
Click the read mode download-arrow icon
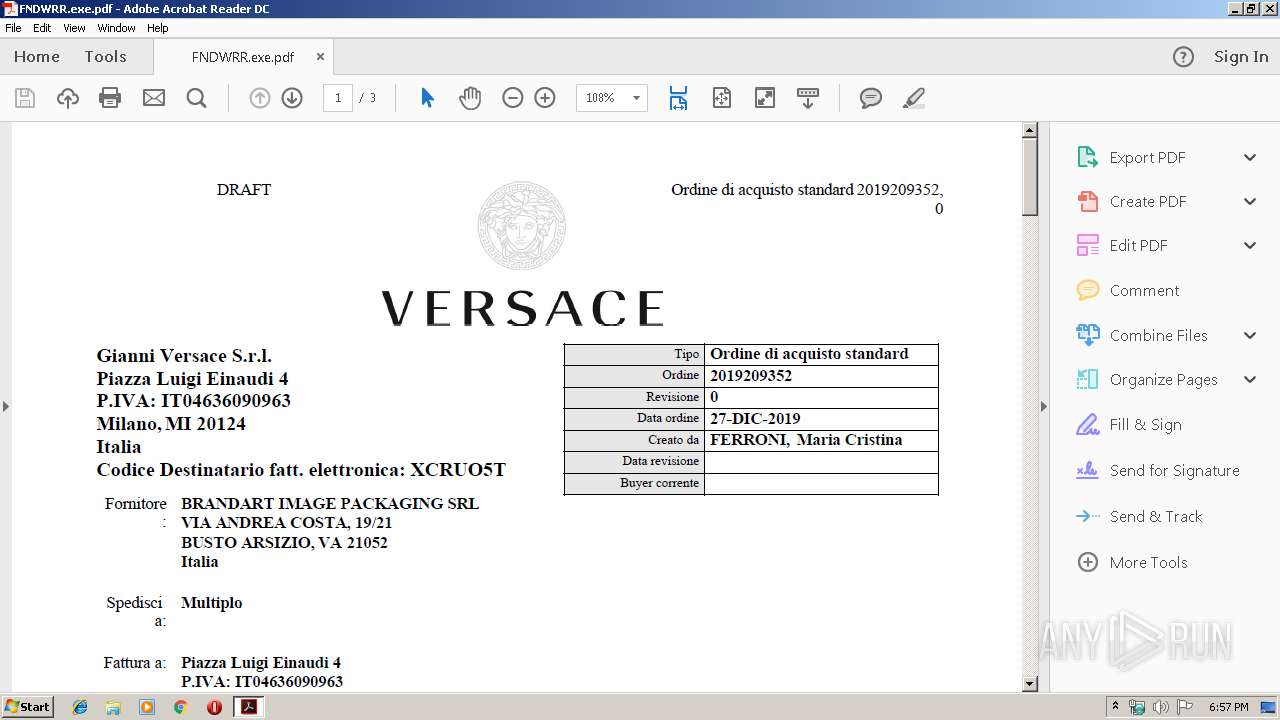(808, 98)
